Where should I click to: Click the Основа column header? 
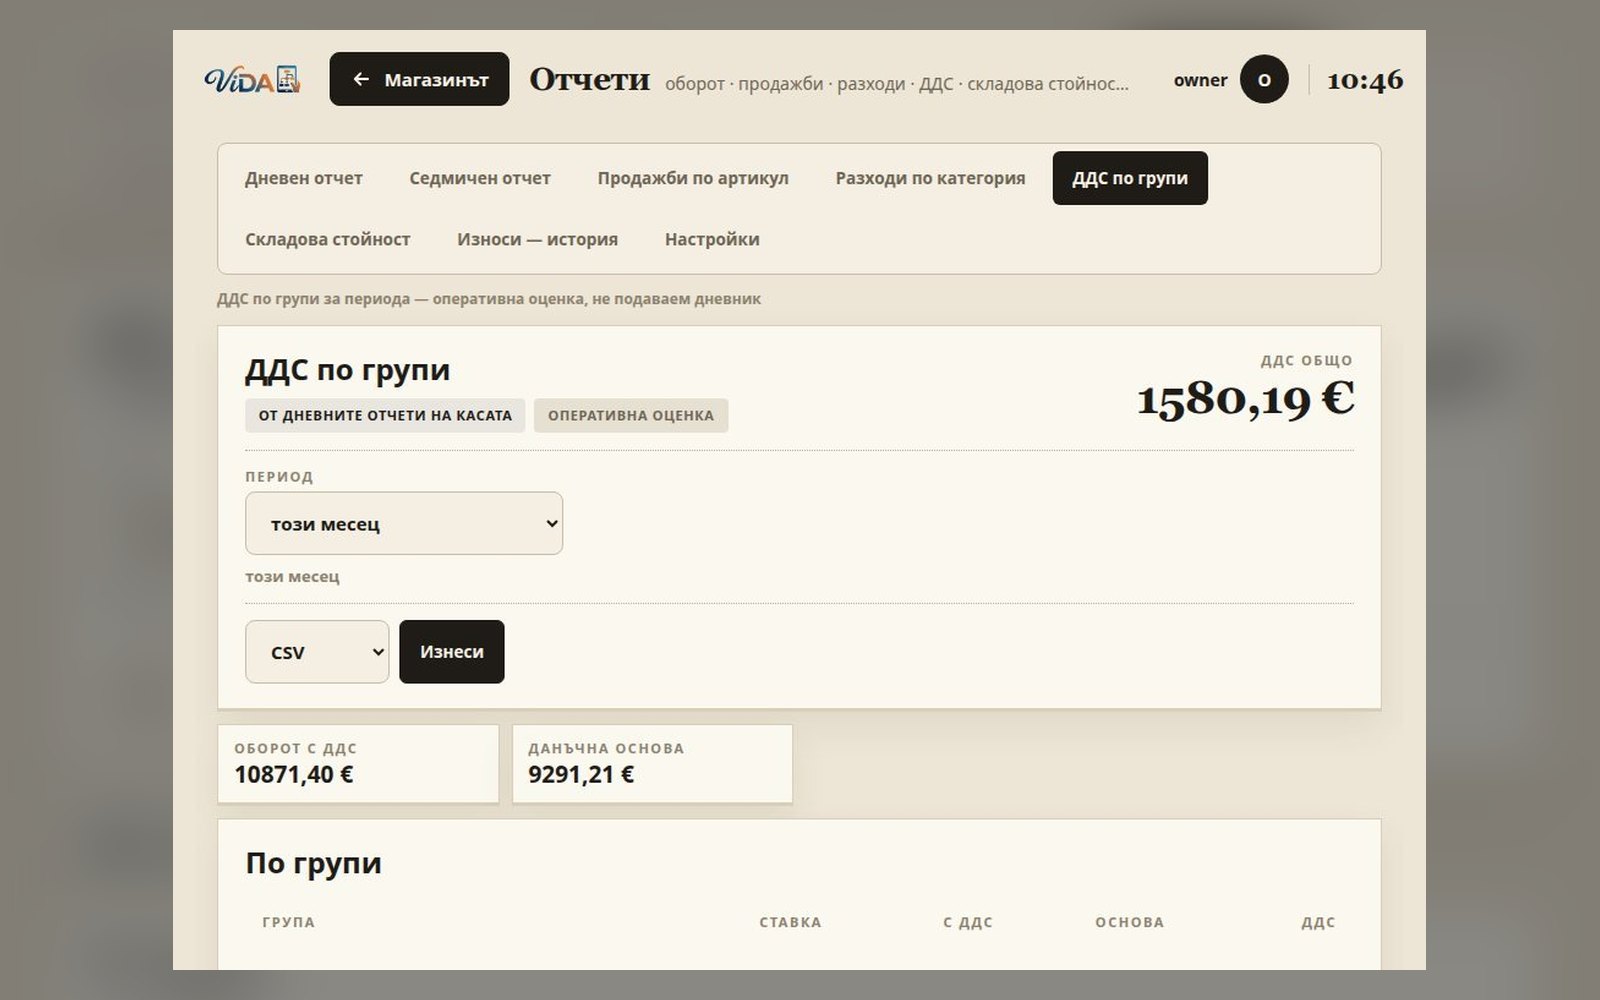(x=1130, y=922)
